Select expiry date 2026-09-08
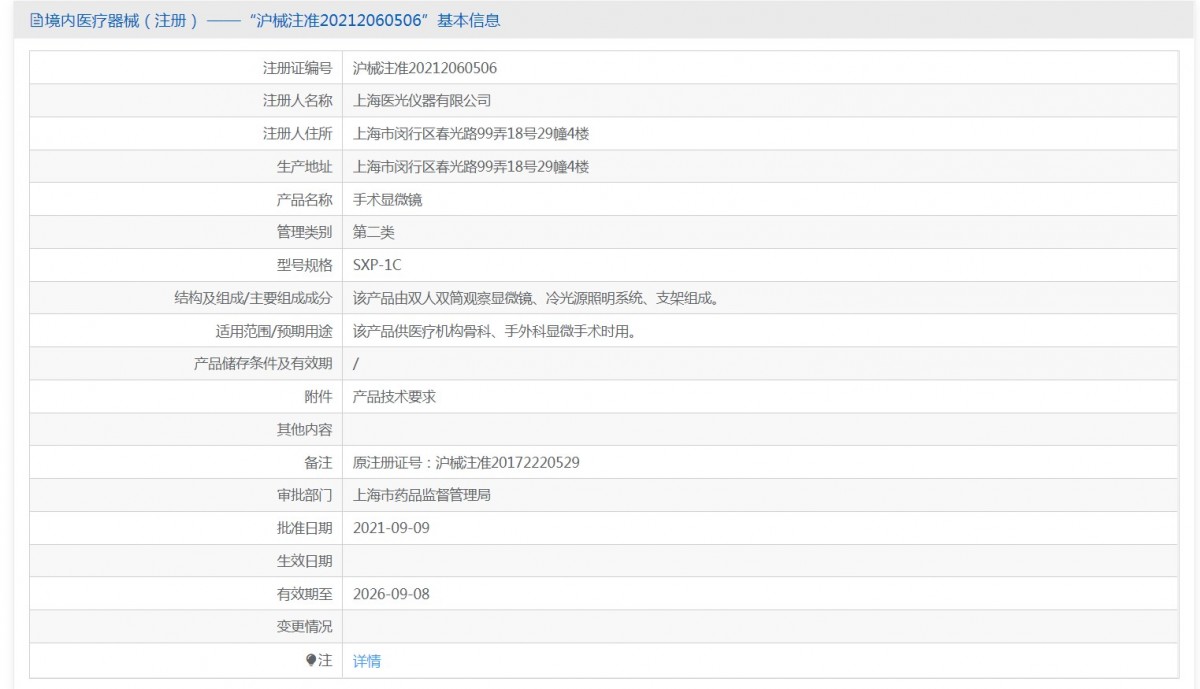 (x=391, y=594)
